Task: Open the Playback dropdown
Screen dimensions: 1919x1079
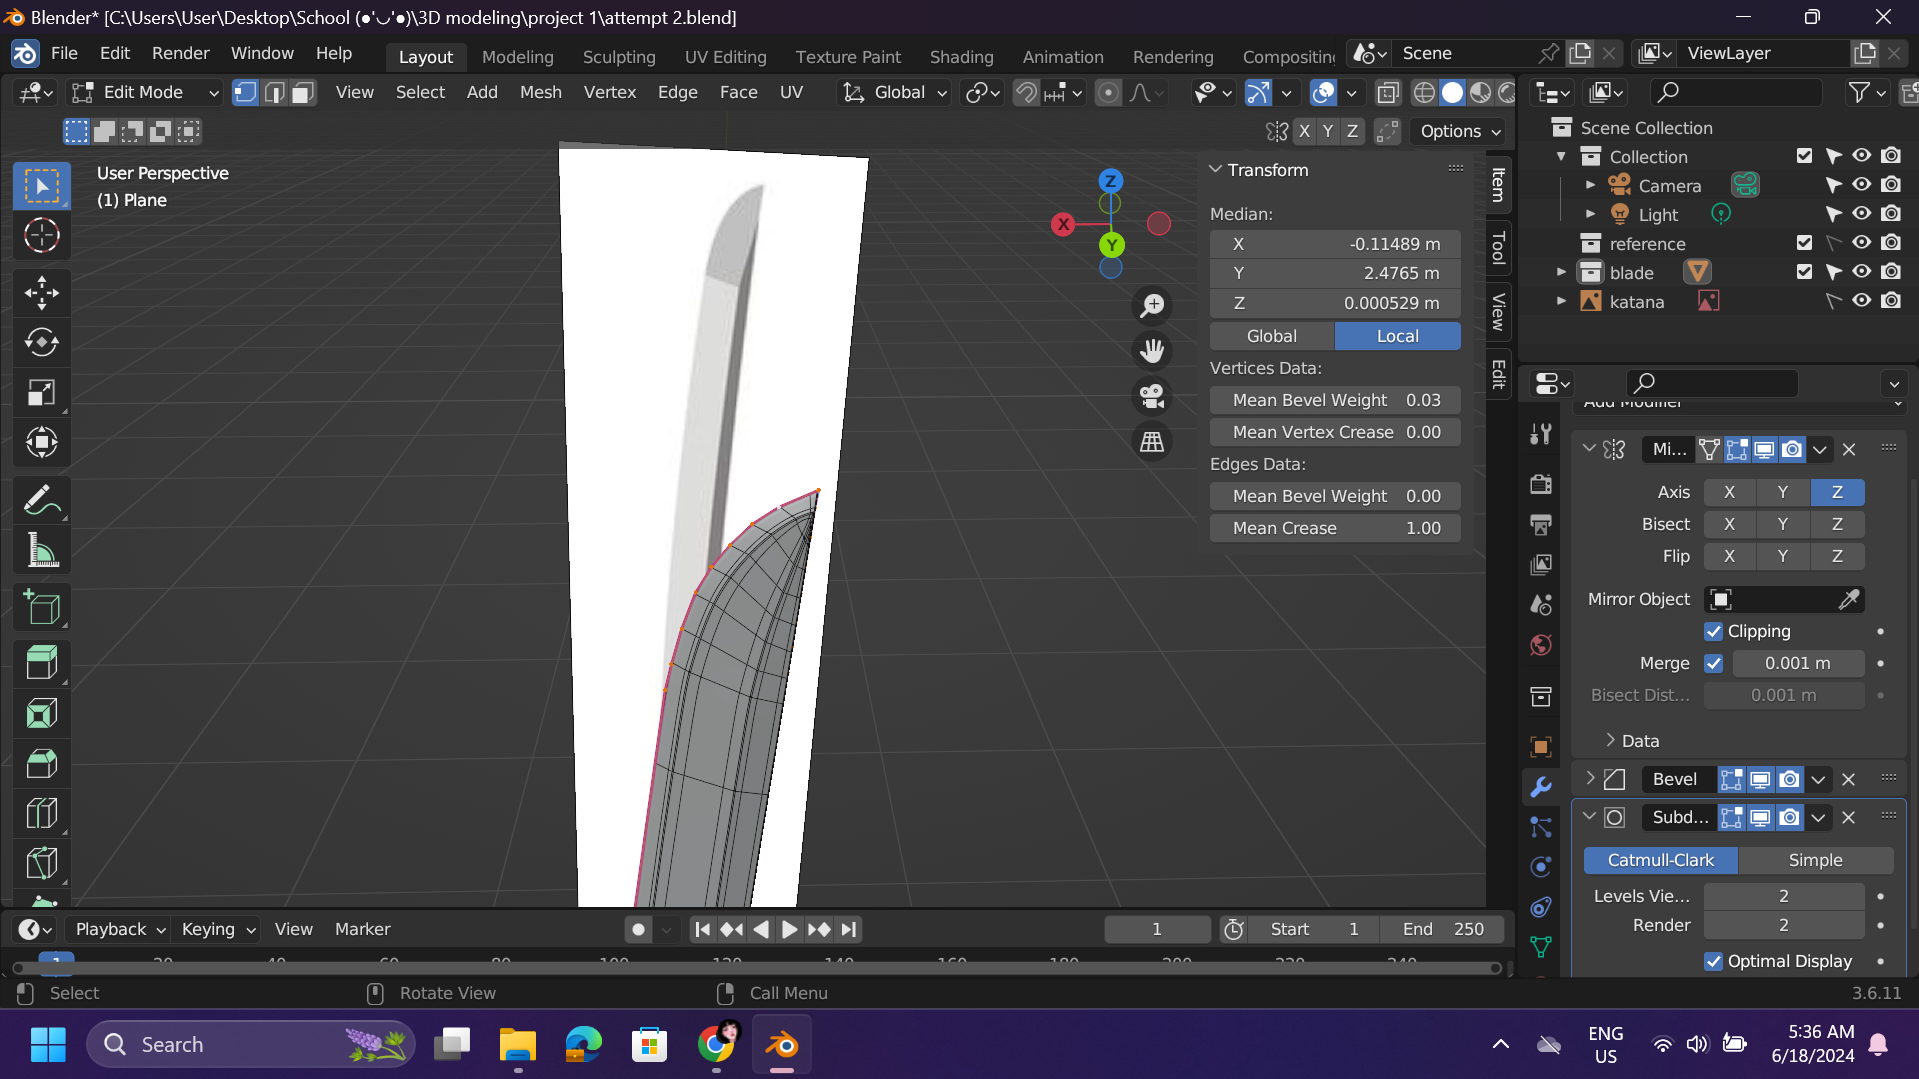Action: click(119, 929)
